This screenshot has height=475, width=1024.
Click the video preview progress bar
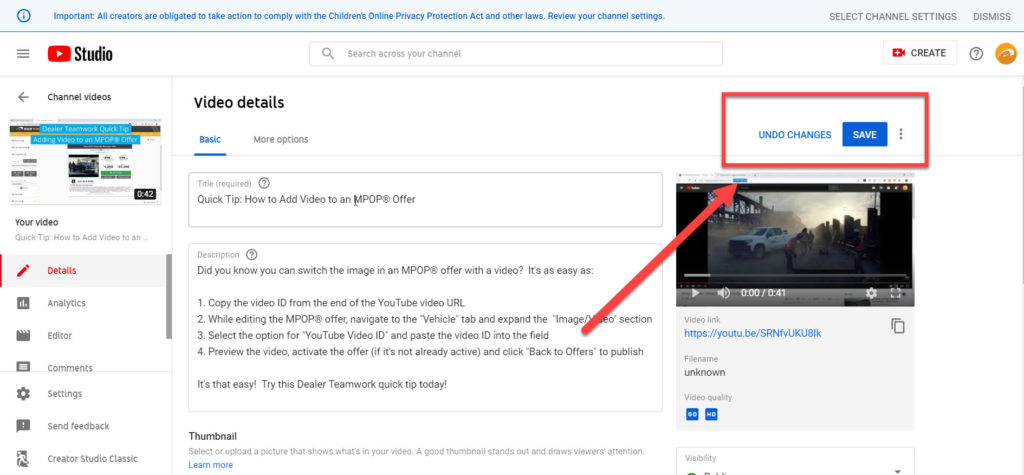point(795,276)
